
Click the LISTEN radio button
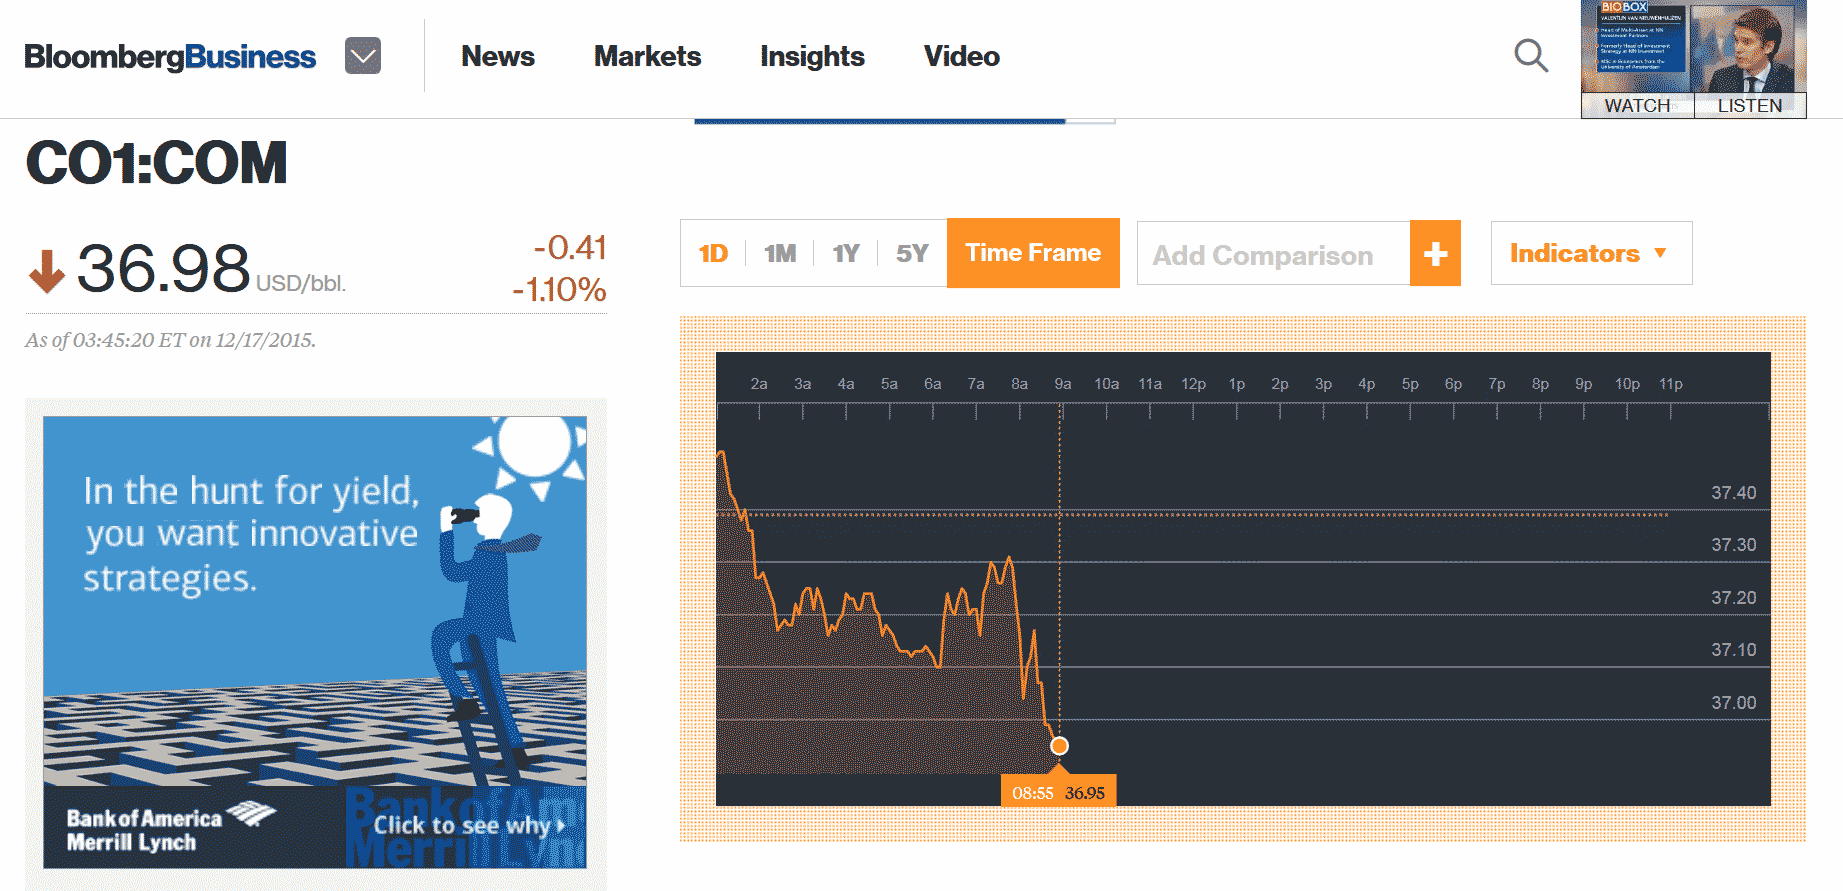(x=1750, y=106)
